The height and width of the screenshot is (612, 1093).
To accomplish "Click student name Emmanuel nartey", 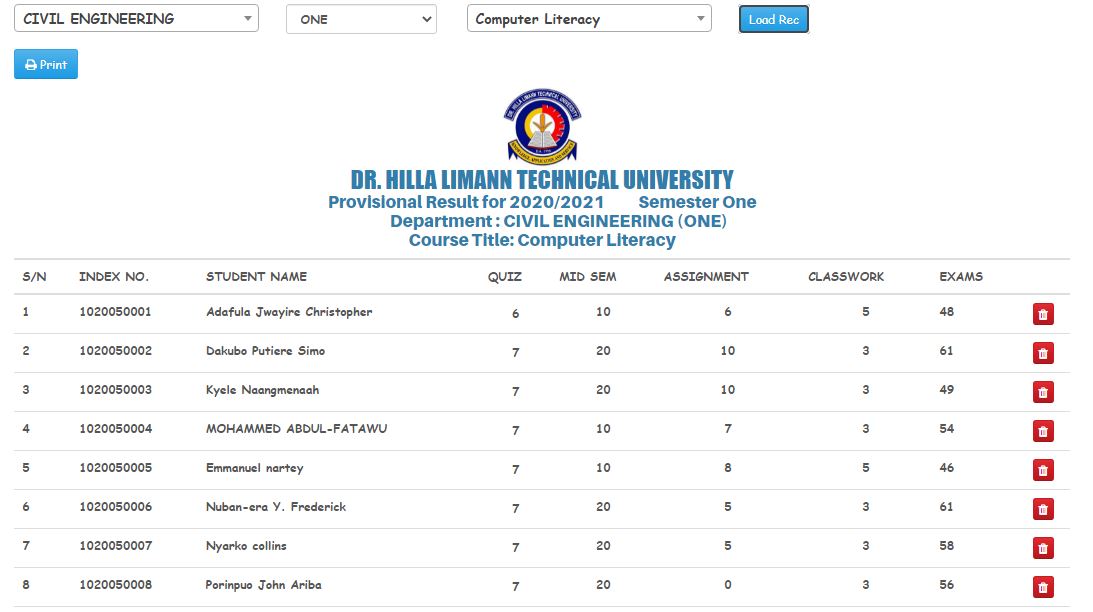I will [x=254, y=468].
